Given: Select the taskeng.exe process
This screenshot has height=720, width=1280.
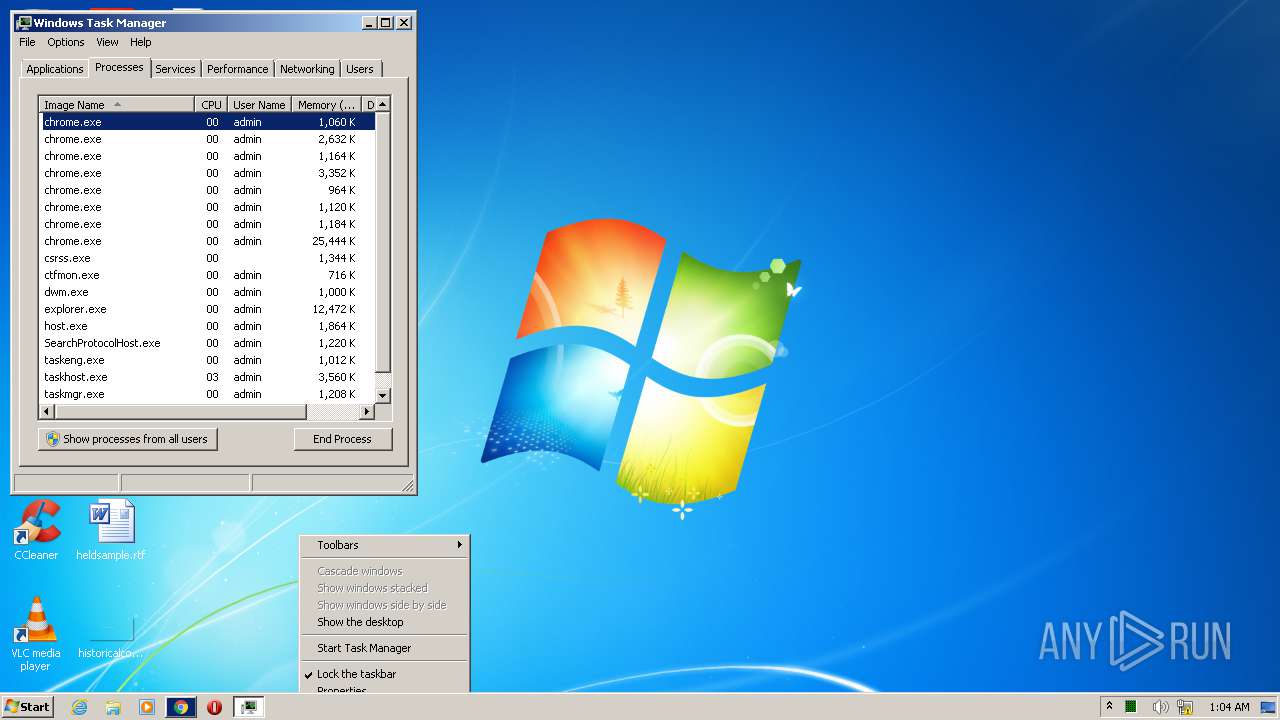Looking at the screenshot, I should 207,360.
